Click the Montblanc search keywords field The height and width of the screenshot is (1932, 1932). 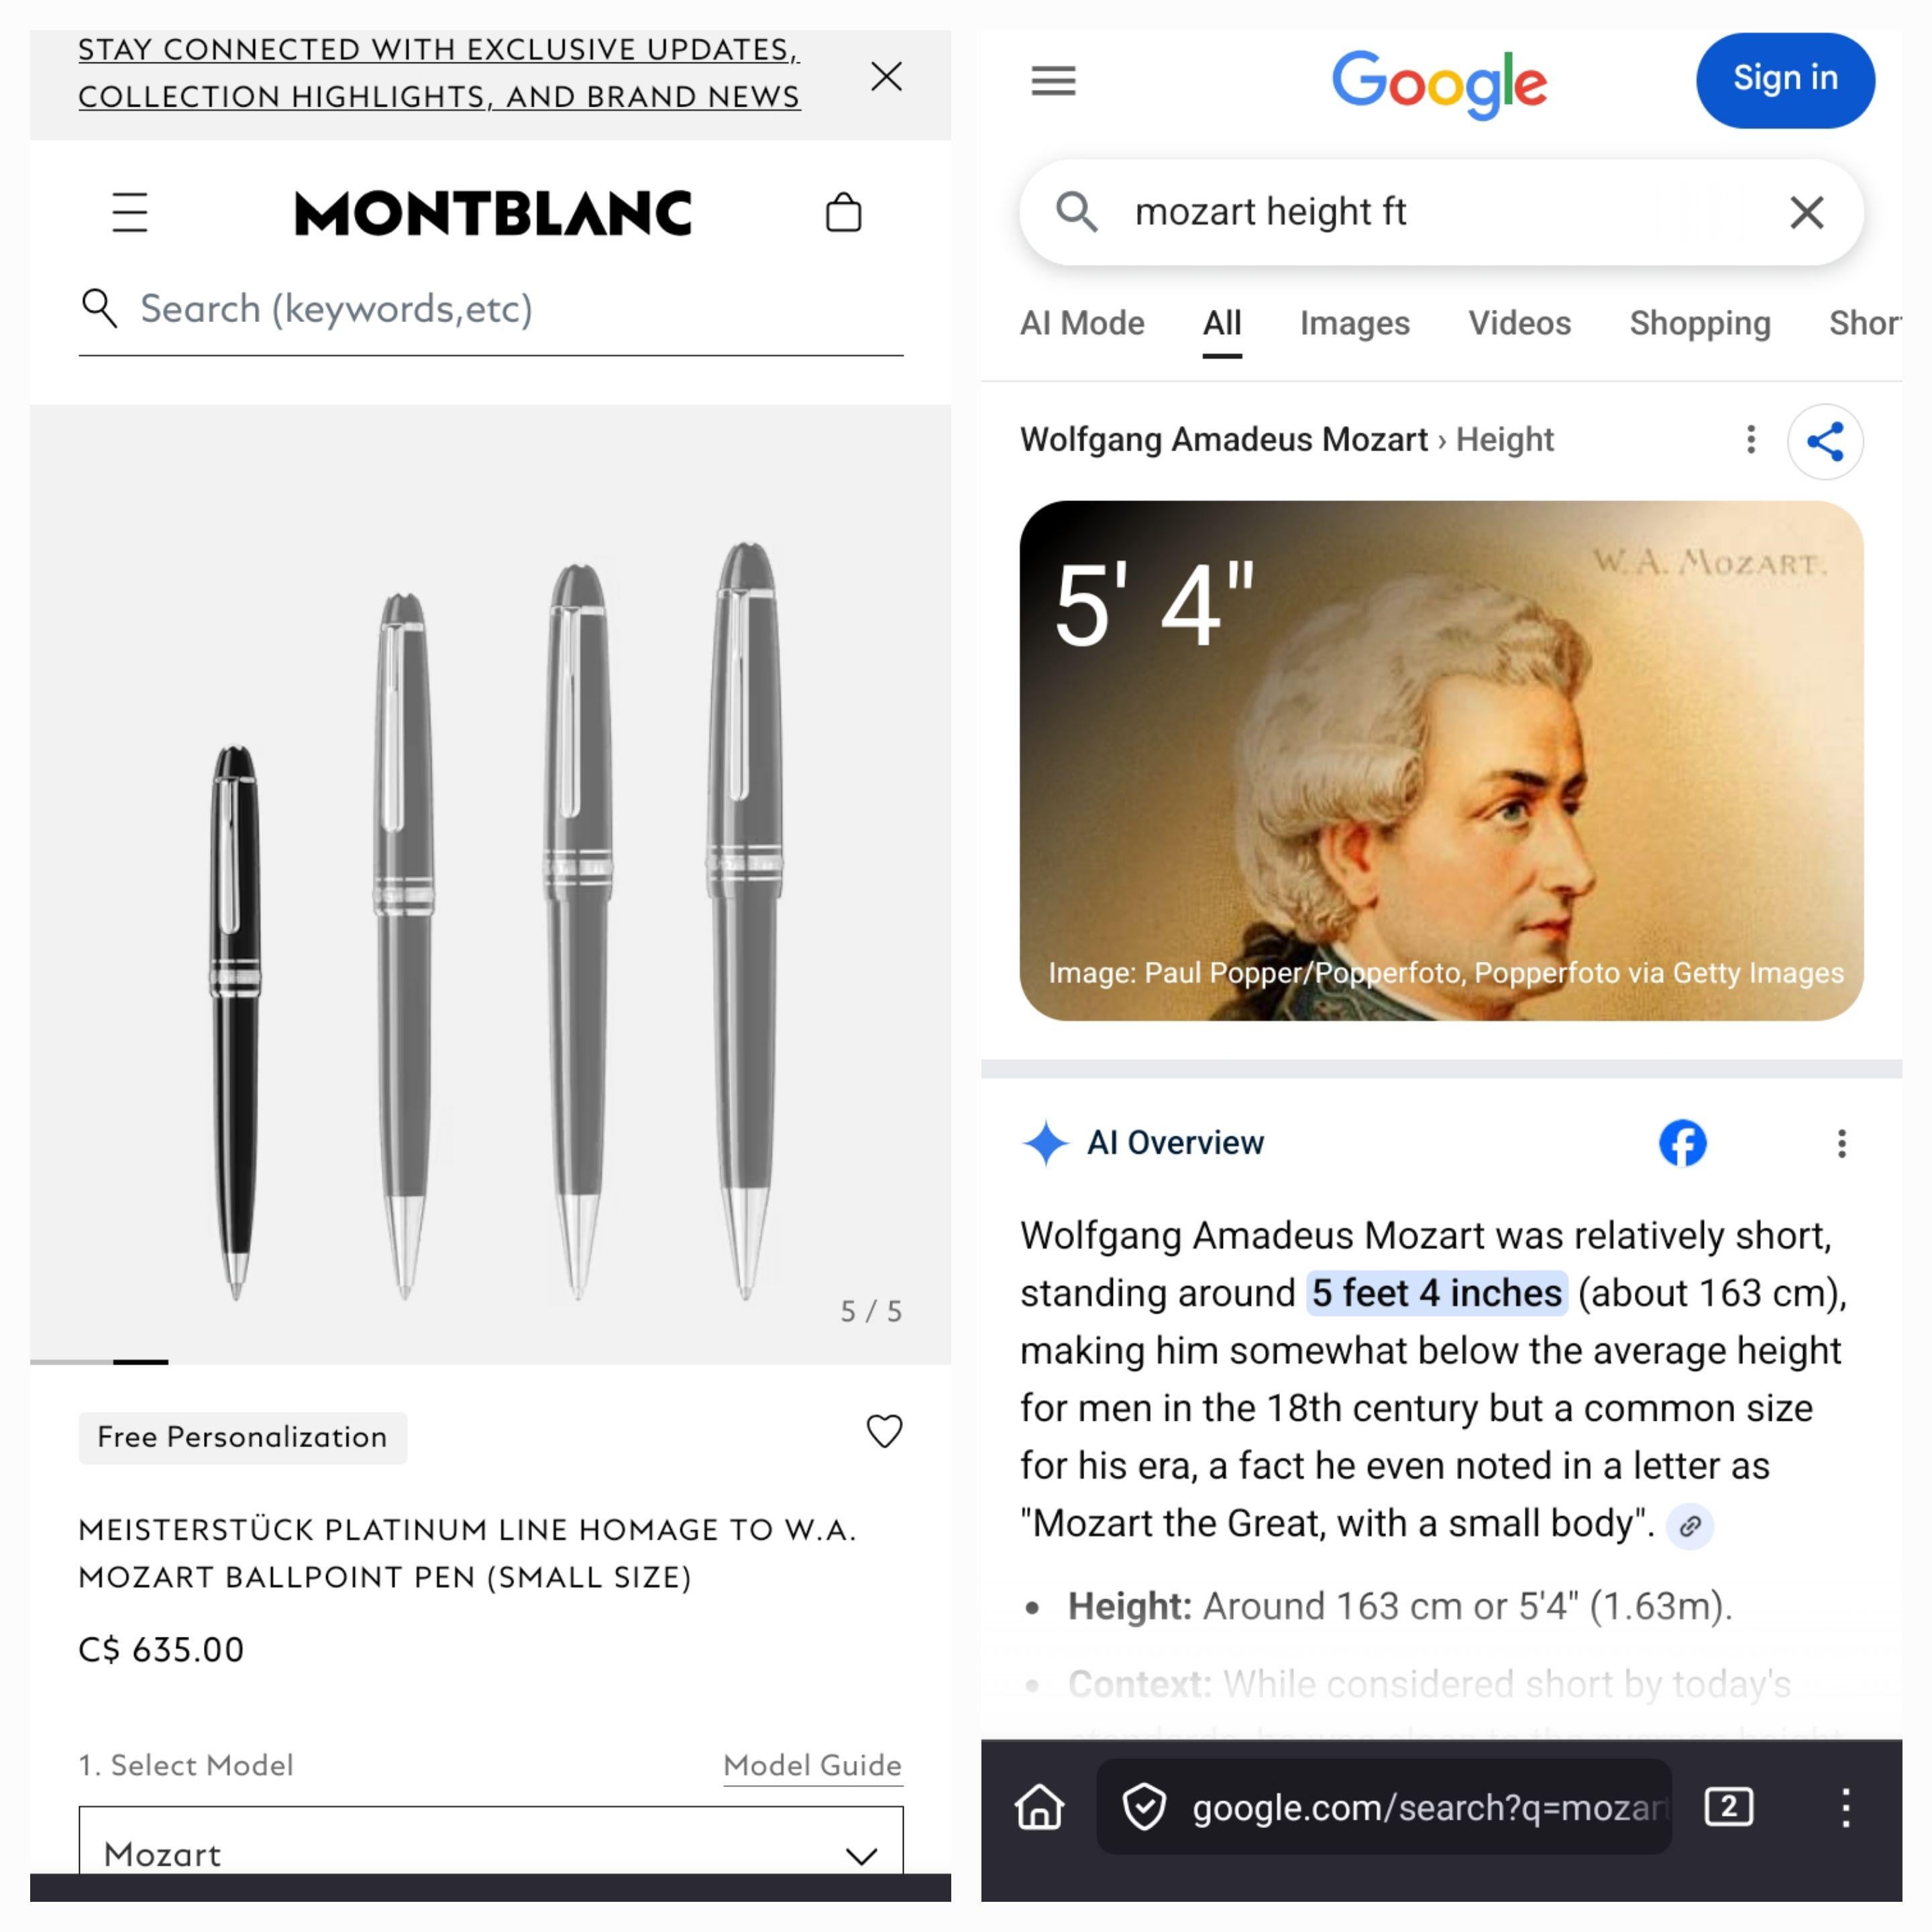click(x=491, y=309)
